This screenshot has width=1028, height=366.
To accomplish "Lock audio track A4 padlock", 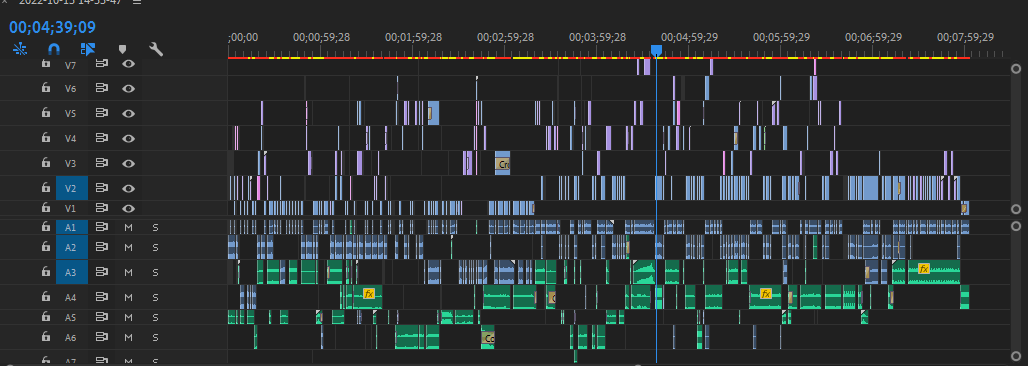I will 46,296.
